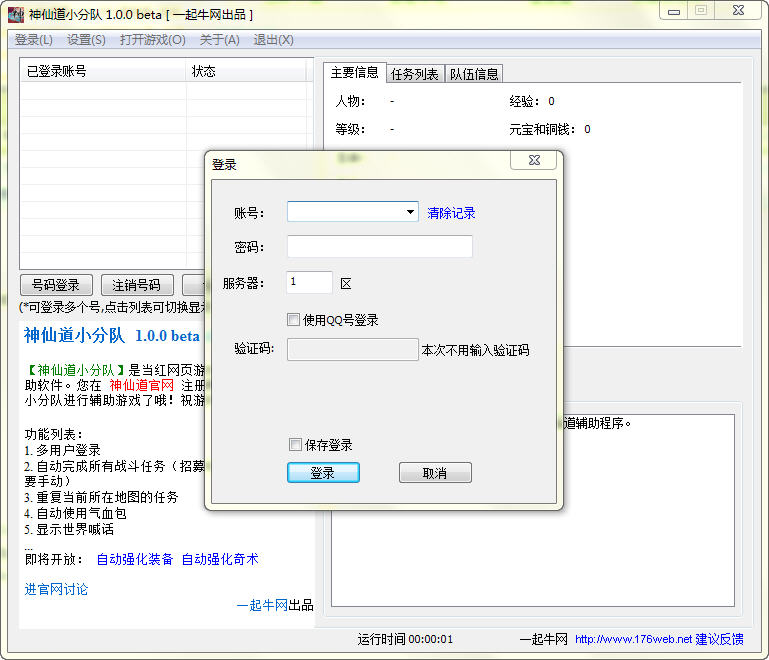
Task: Click the 号码登录 button
Action: click(56, 285)
